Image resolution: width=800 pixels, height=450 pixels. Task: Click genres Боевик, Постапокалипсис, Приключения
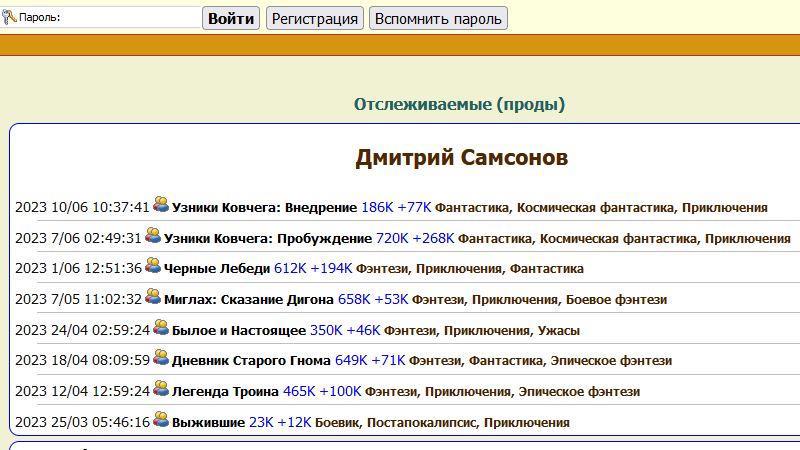click(442, 422)
